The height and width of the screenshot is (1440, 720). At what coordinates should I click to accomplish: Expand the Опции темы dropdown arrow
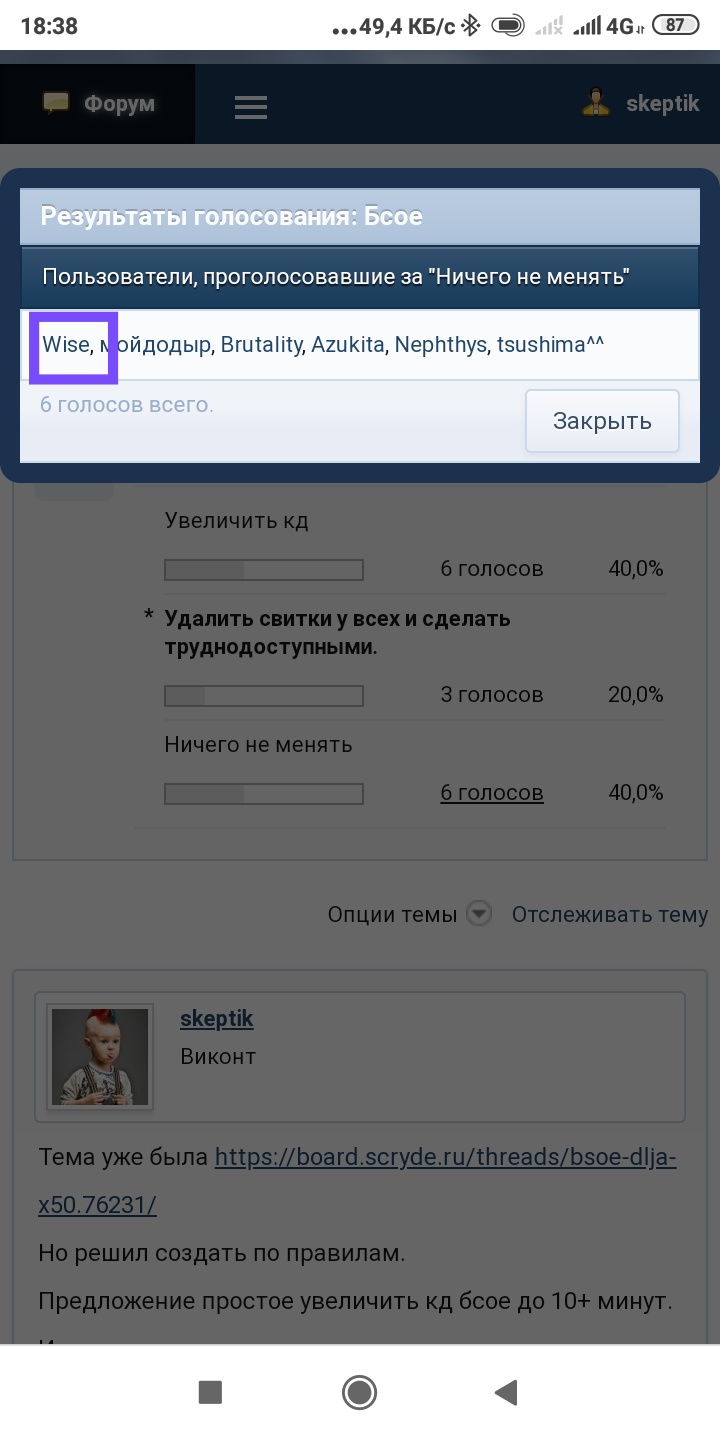click(x=480, y=914)
